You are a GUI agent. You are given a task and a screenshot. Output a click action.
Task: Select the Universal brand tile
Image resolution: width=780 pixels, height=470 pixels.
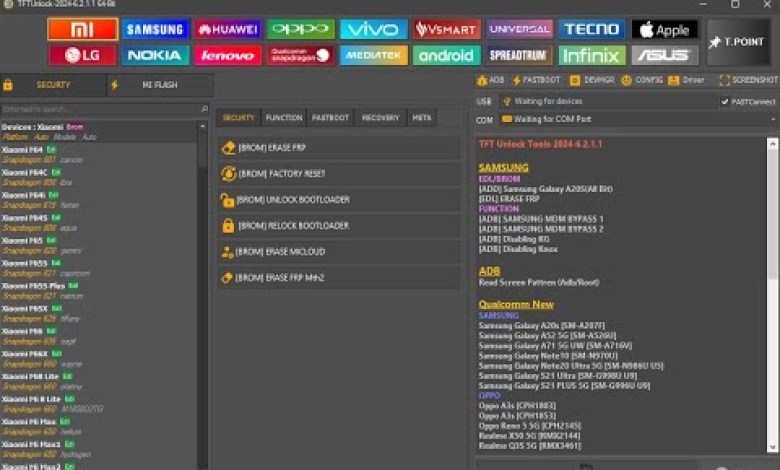point(519,29)
